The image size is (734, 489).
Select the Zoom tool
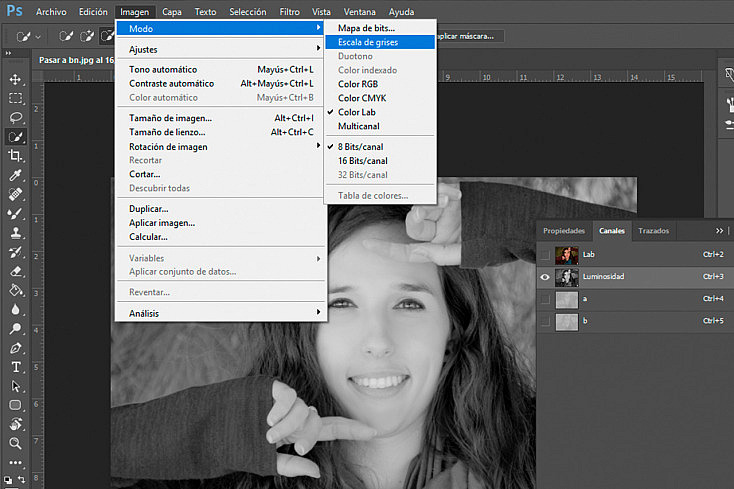point(15,443)
